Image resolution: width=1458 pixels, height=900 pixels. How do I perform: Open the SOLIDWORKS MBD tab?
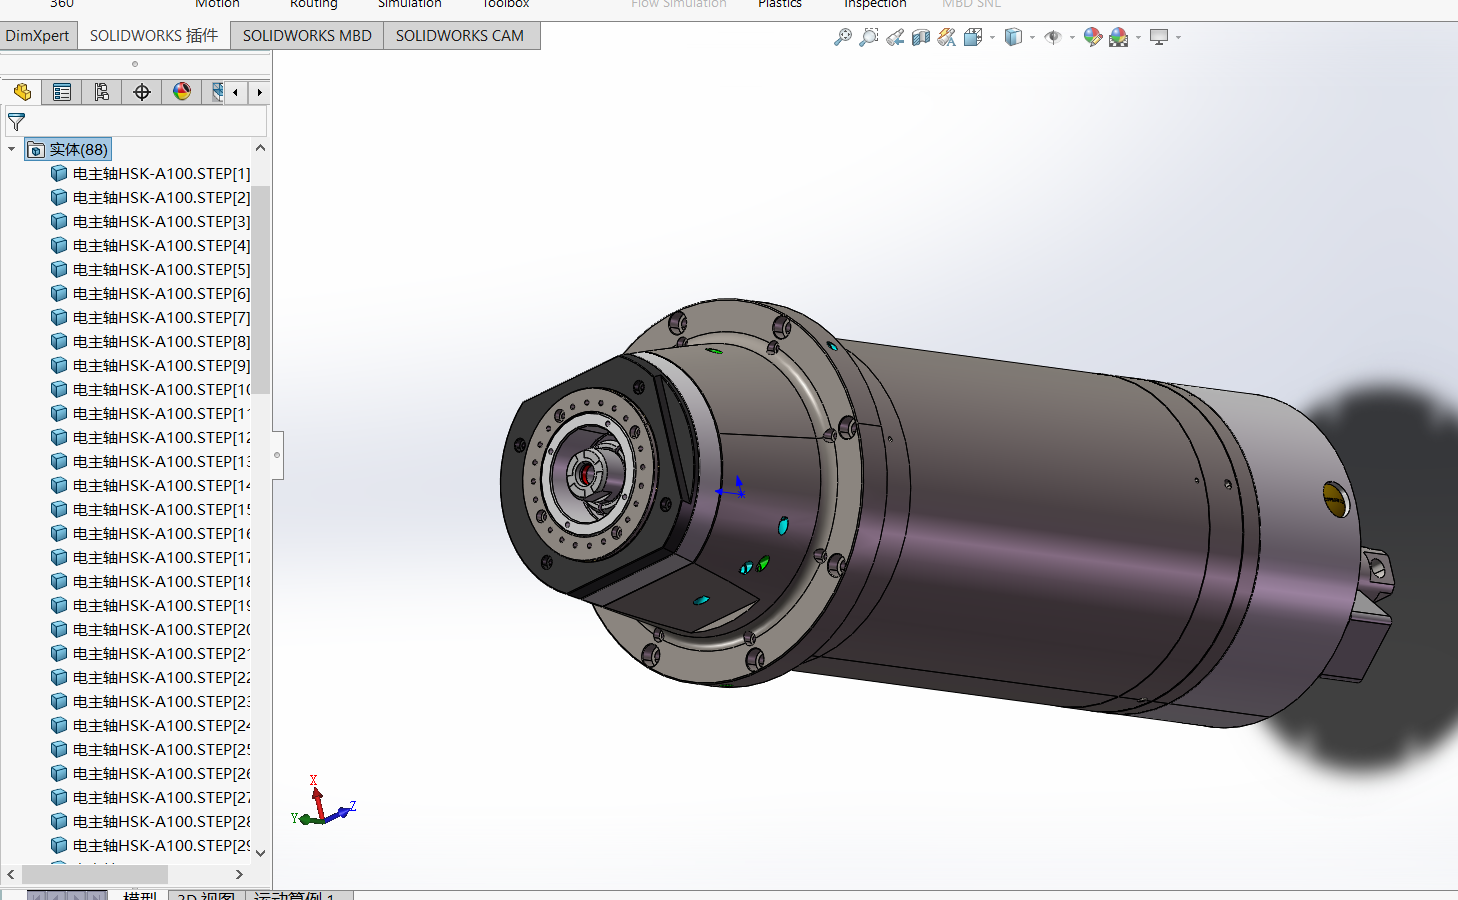click(x=306, y=35)
